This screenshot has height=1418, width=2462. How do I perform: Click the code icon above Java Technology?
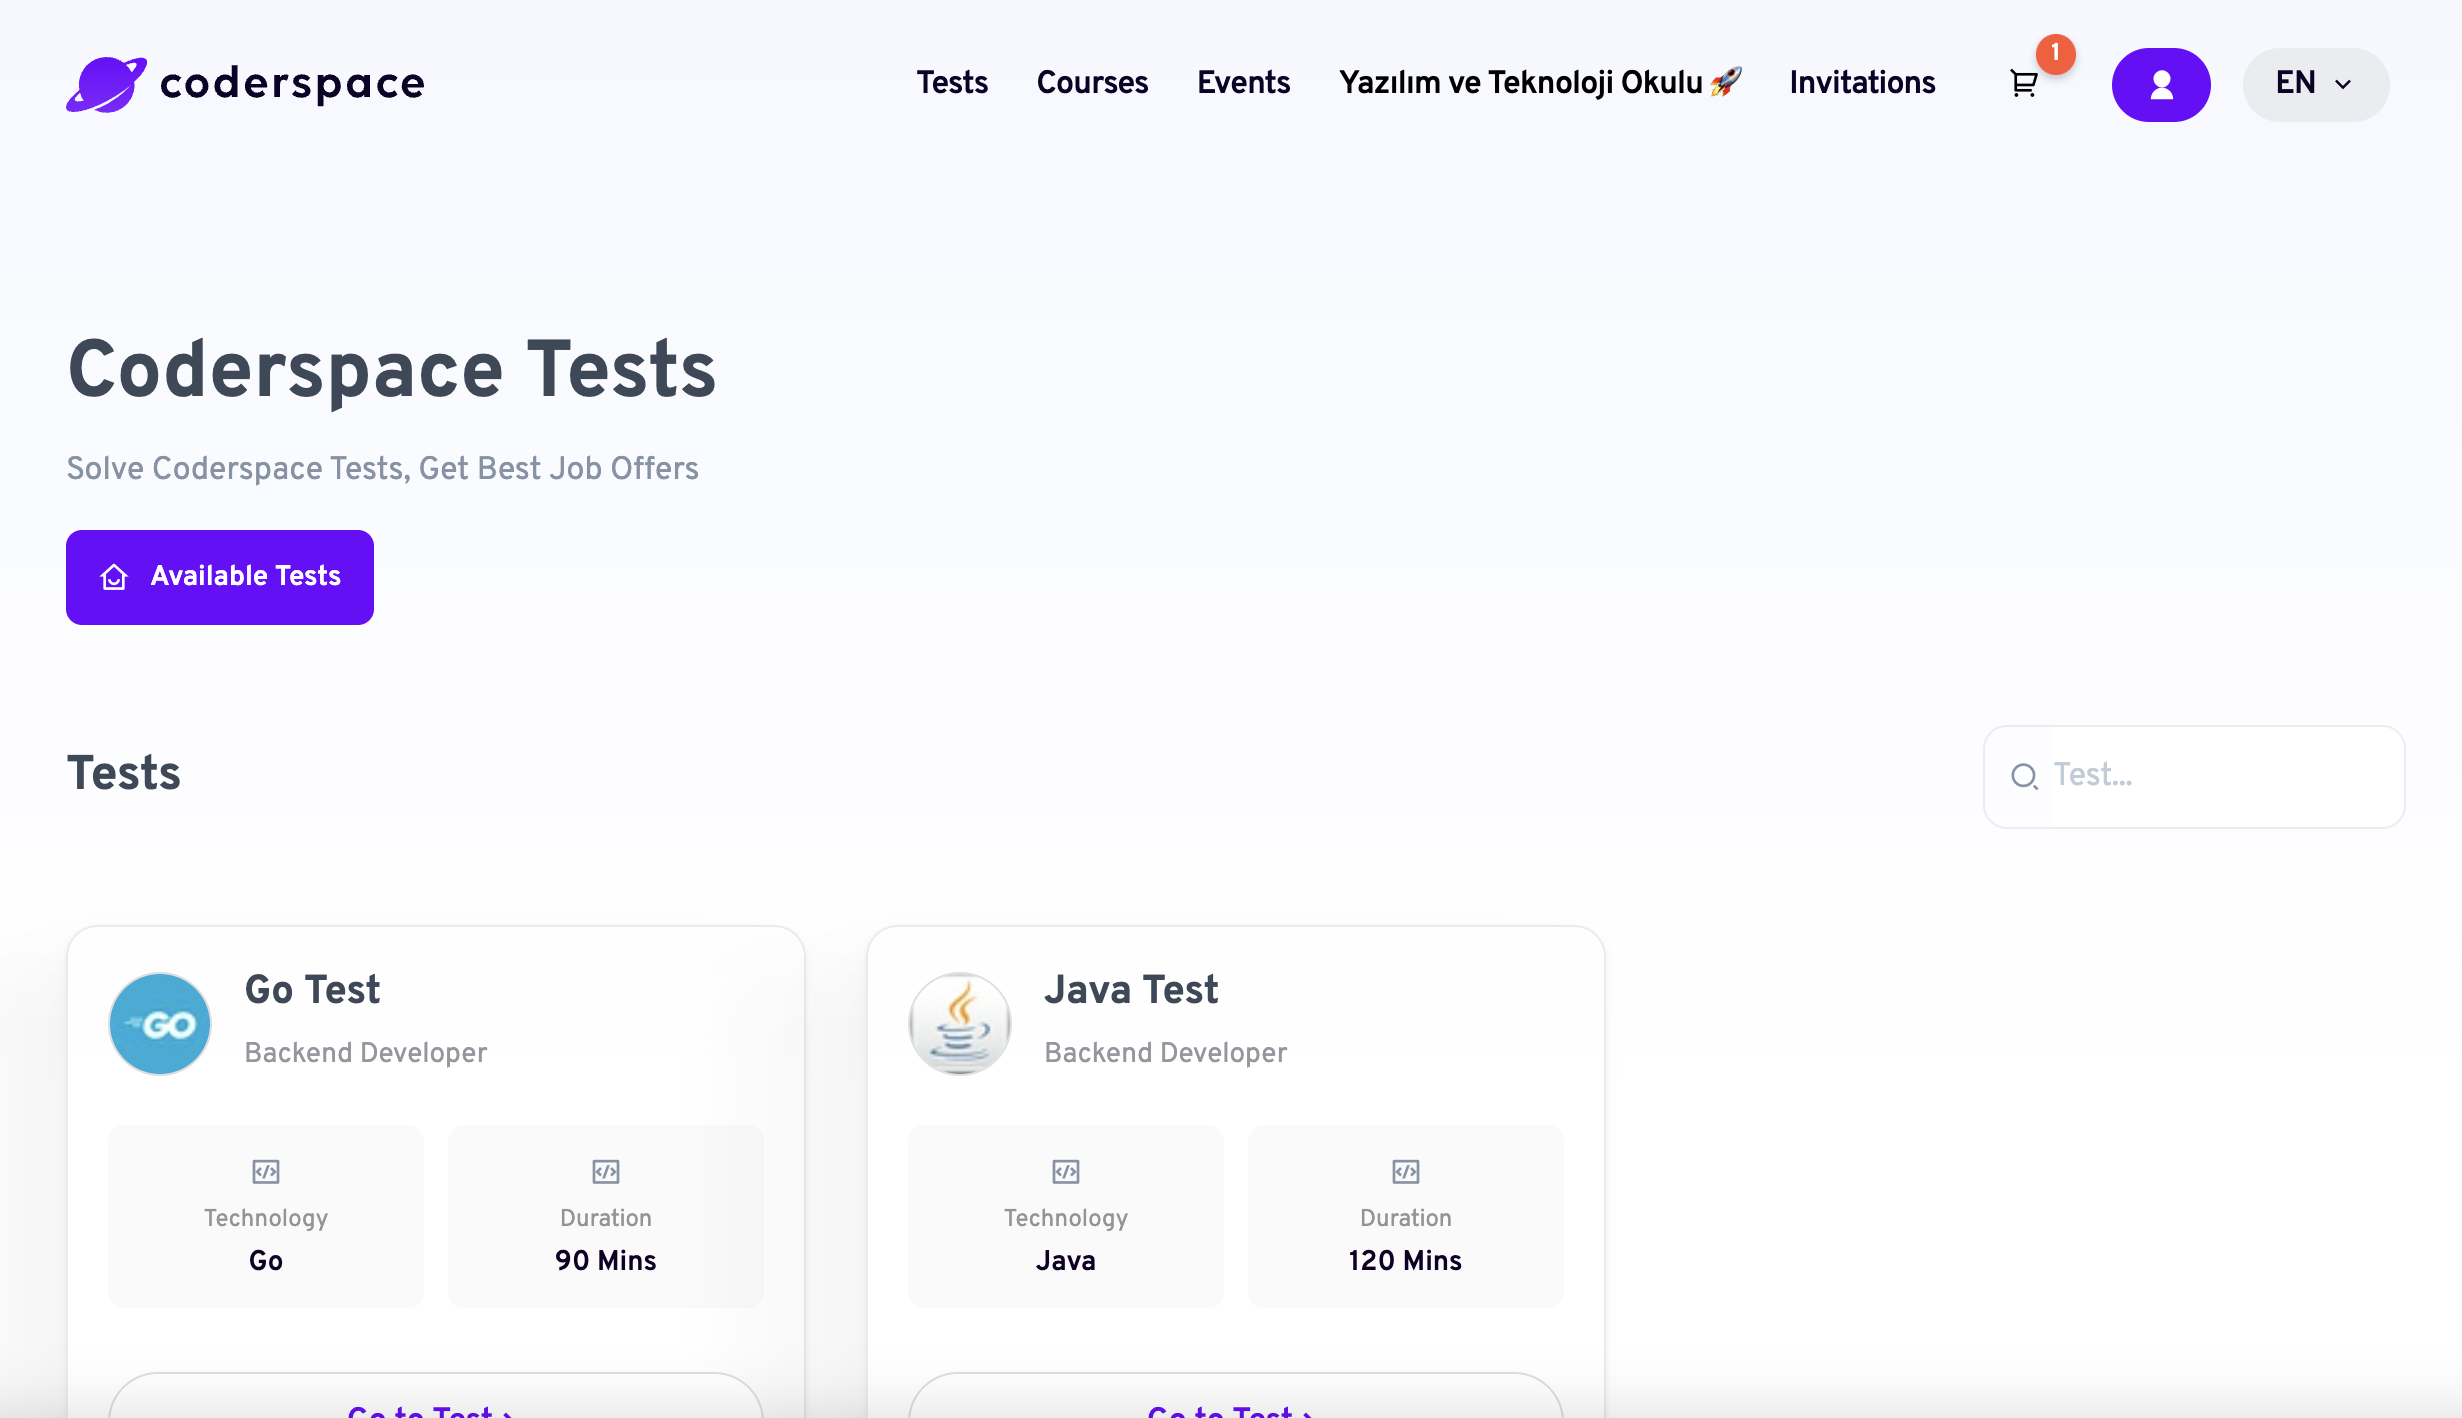(x=1066, y=1171)
